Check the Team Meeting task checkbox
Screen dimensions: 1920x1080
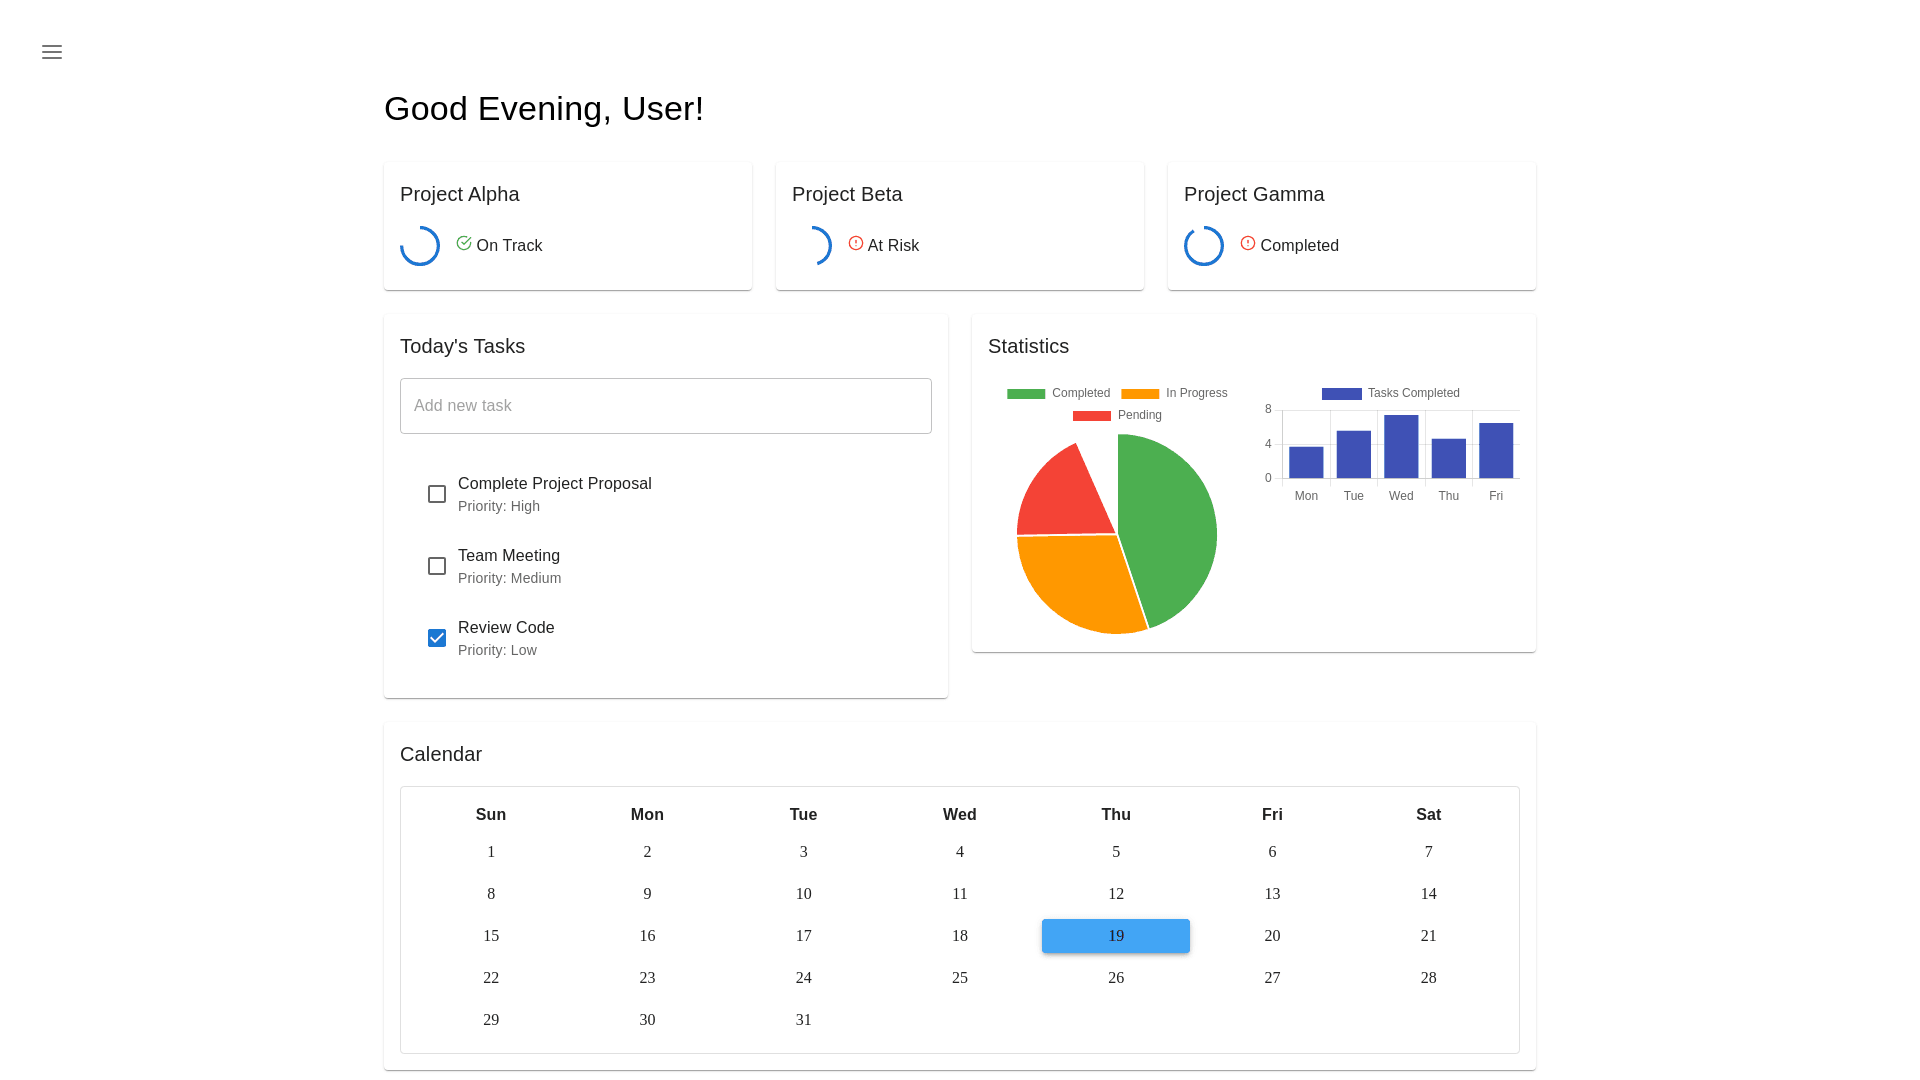coord(437,566)
